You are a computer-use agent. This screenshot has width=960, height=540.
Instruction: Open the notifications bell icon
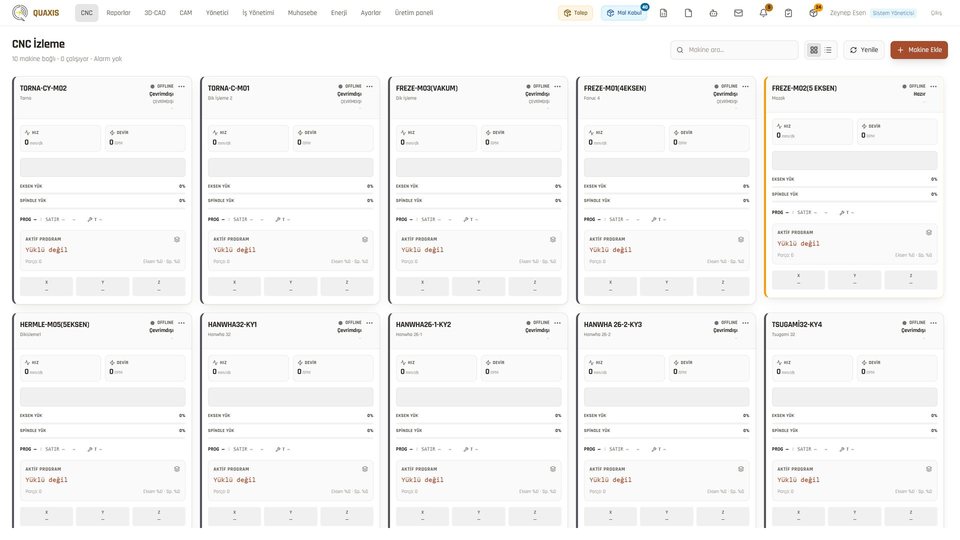[x=763, y=13]
